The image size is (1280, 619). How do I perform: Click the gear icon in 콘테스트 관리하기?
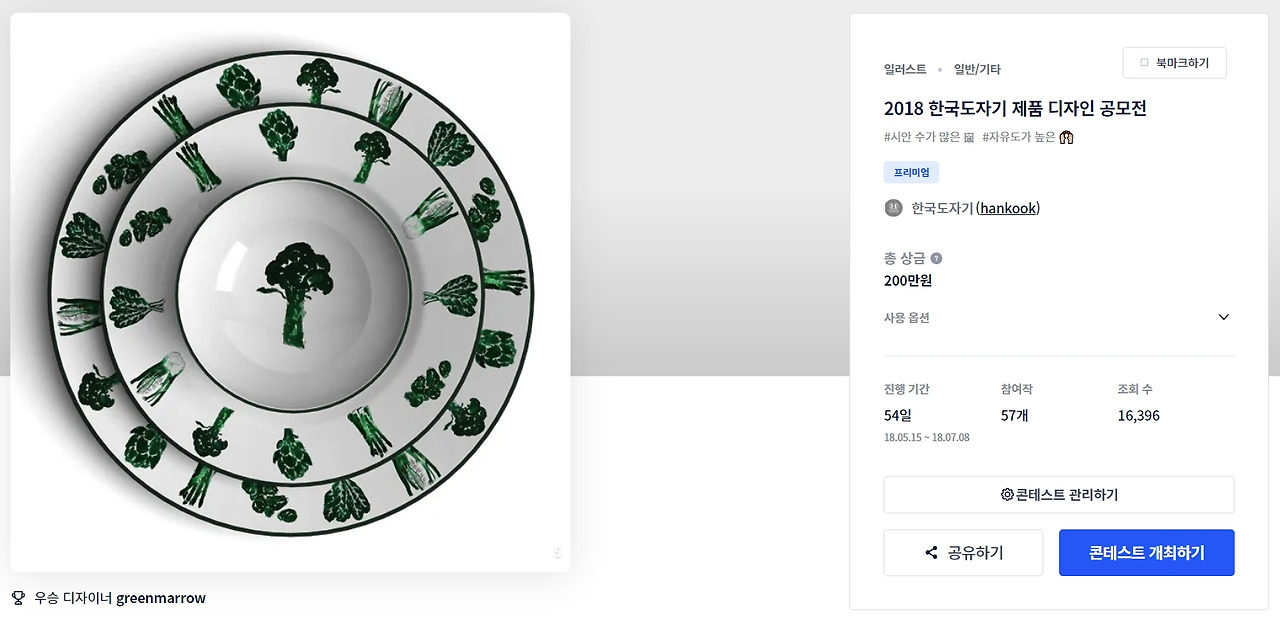[1007, 494]
